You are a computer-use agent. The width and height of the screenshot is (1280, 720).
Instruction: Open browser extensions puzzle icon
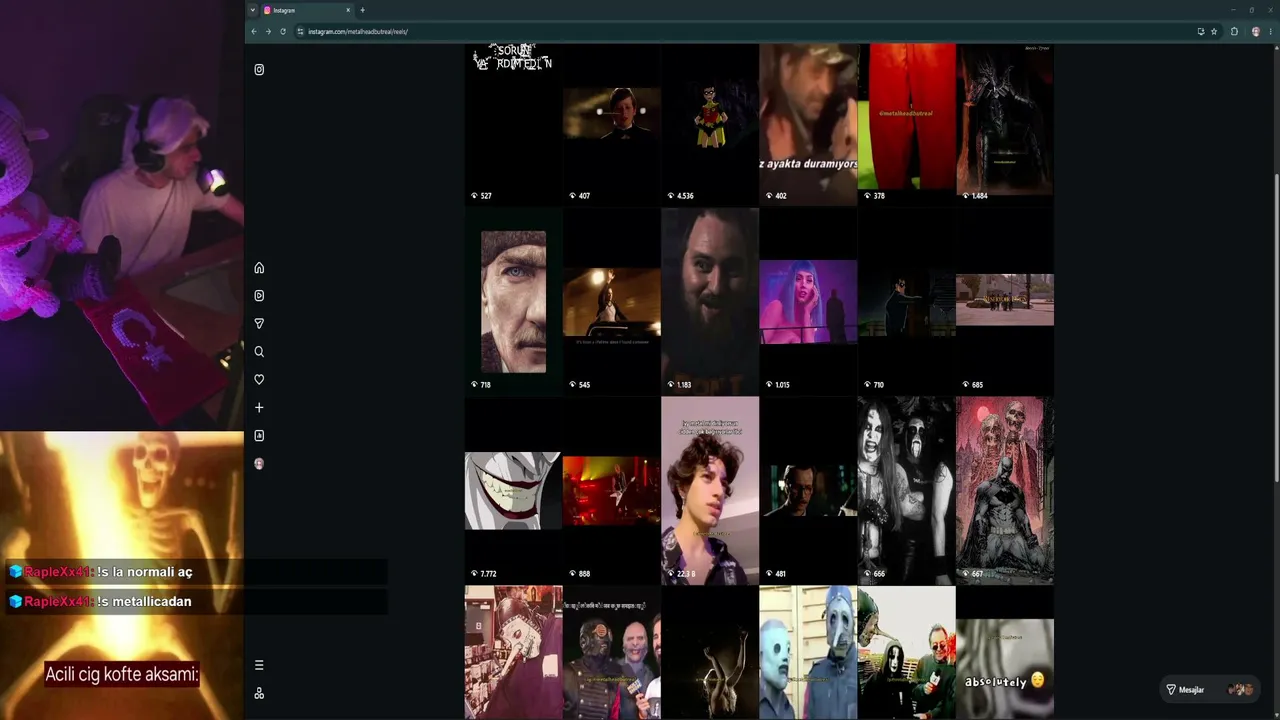point(1234,32)
